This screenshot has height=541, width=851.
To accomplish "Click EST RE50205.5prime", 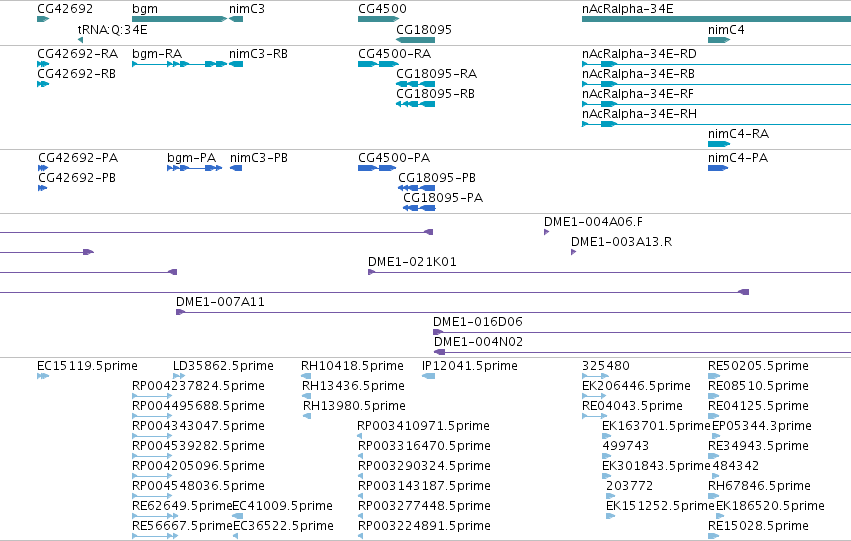I will 714,376.
